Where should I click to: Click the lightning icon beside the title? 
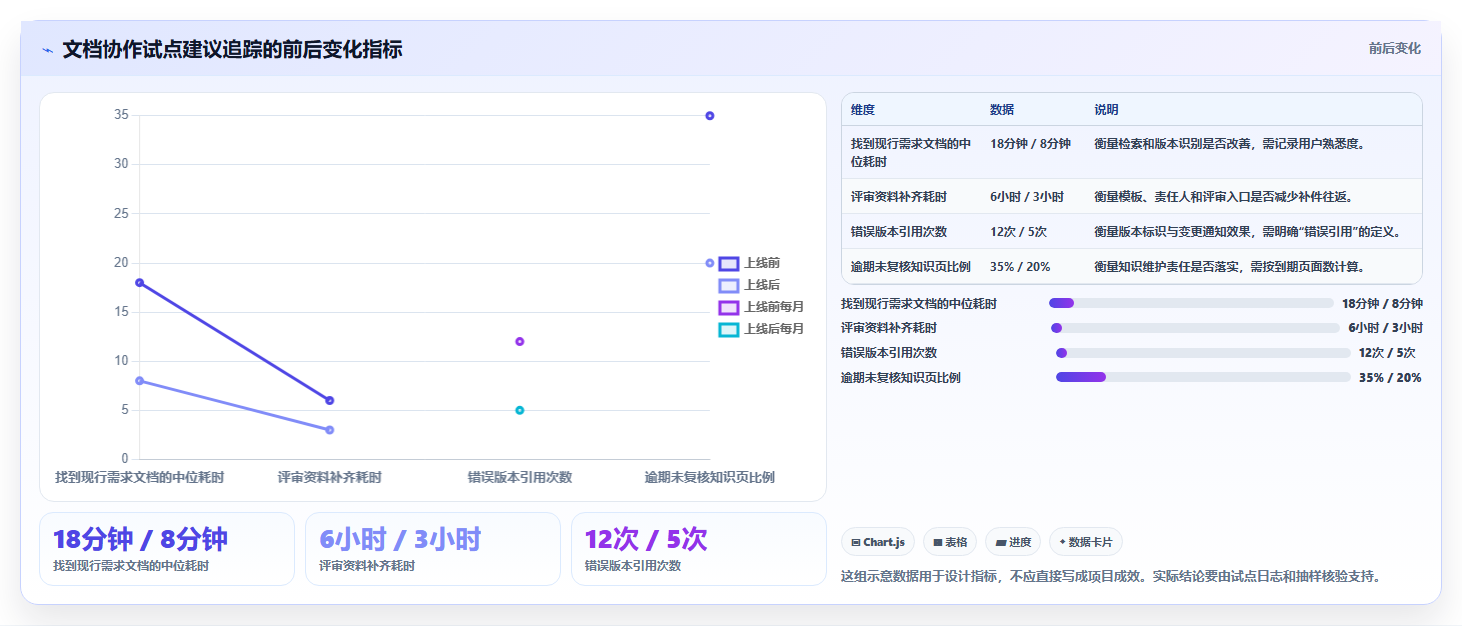(x=47, y=50)
